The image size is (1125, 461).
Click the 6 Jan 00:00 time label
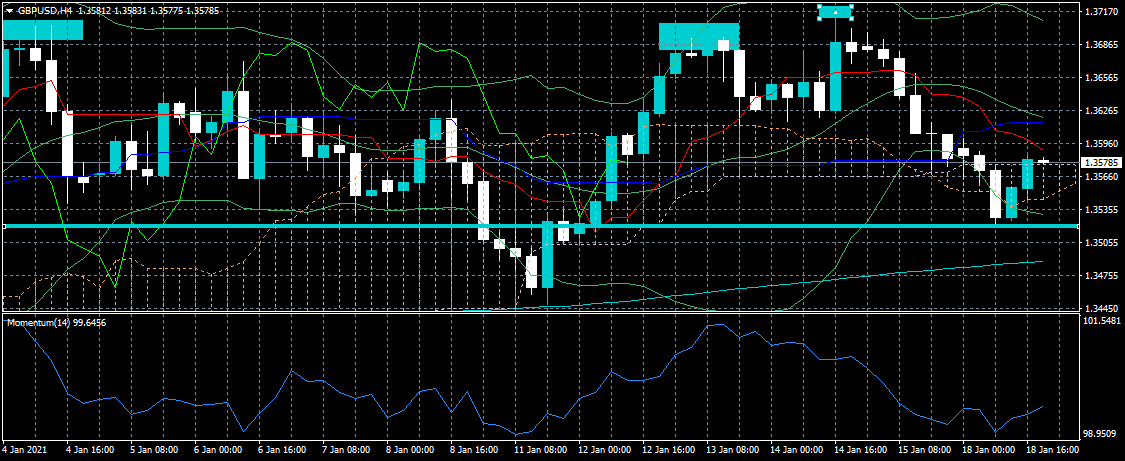pos(219,450)
